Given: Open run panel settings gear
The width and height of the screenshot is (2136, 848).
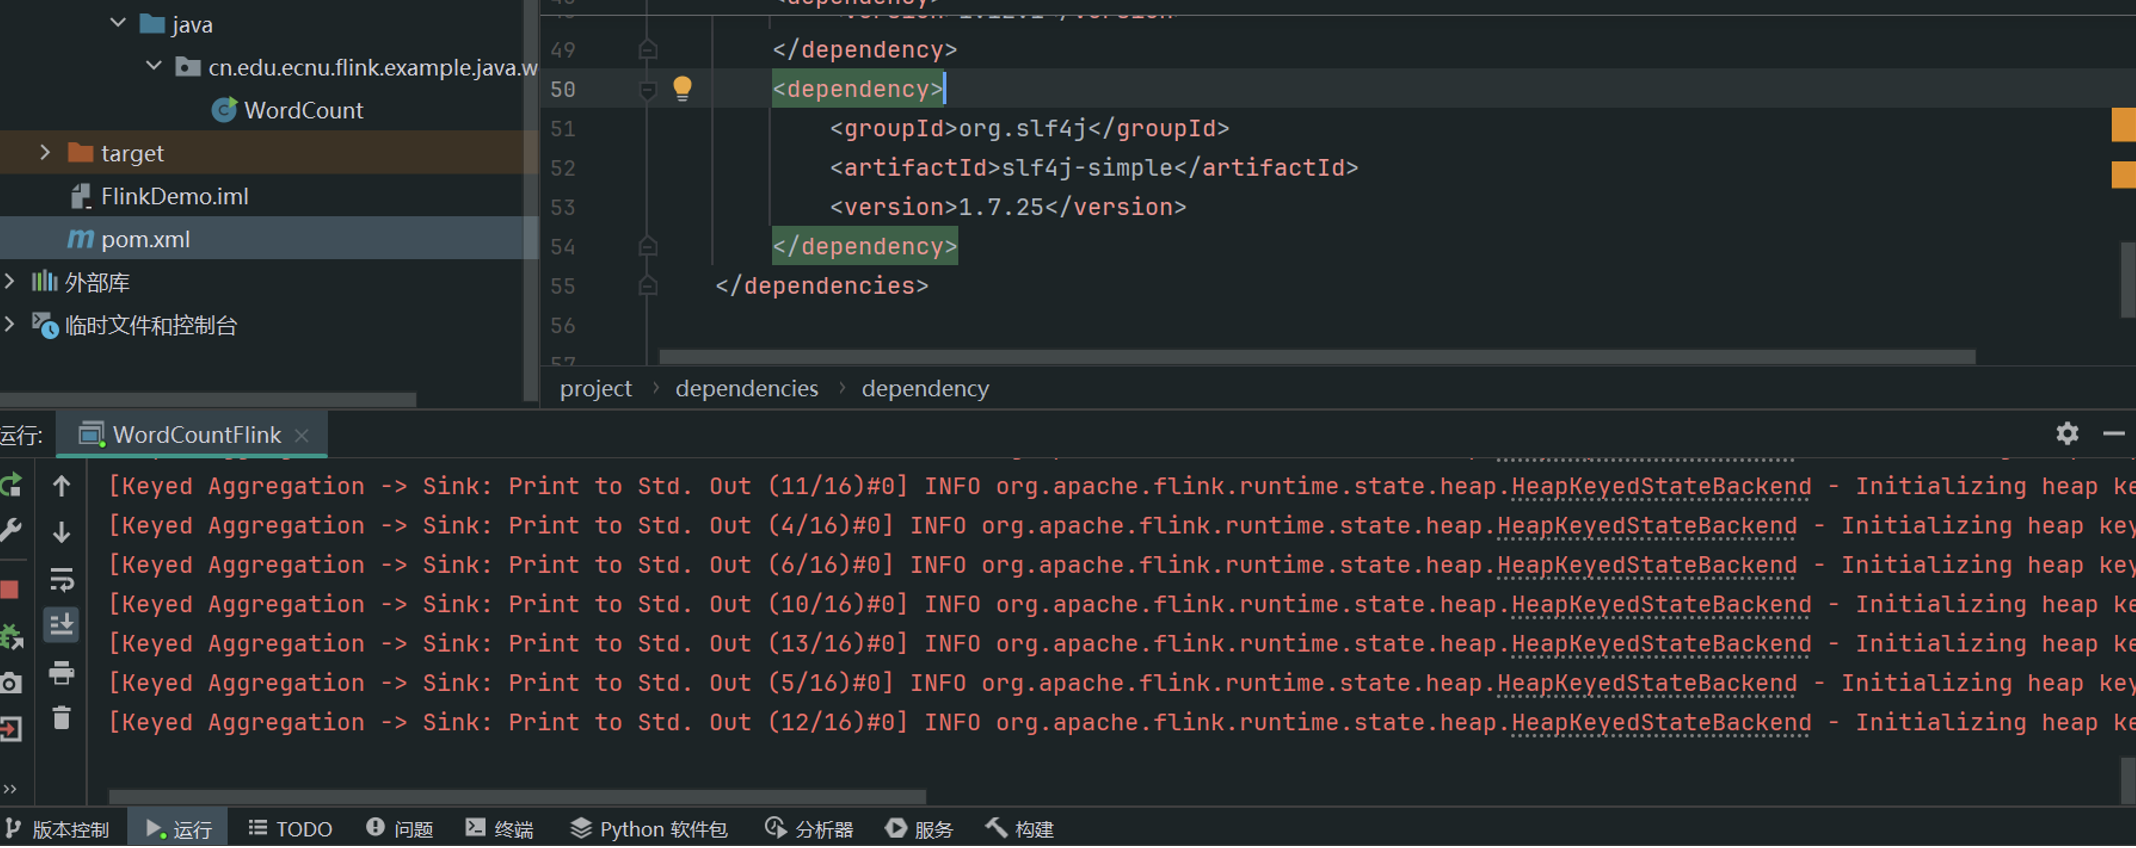Looking at the screenshot, I should (x=2067, y=433).
